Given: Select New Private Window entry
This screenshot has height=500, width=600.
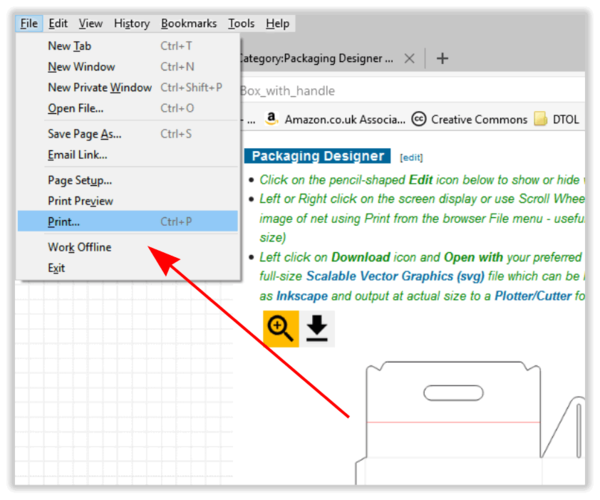Looking at the screenshot, I should click(x=128, y=88).
